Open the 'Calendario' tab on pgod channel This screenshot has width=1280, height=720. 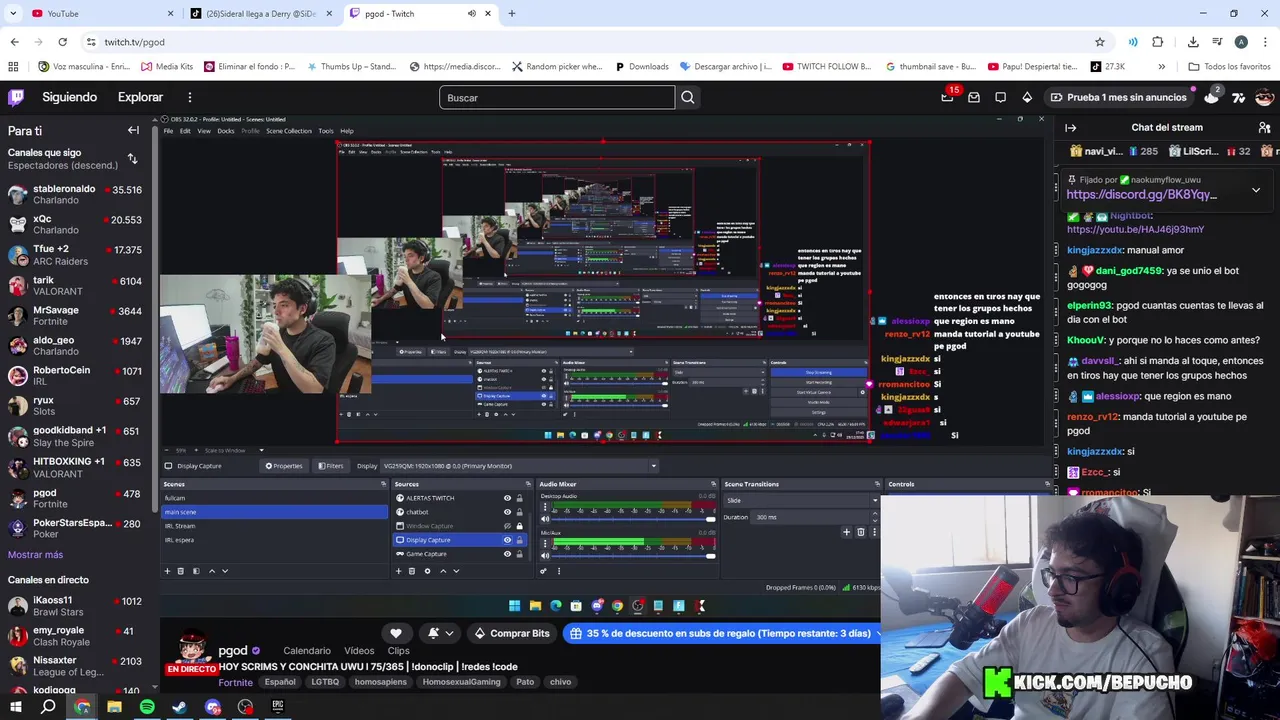[307, 651]
